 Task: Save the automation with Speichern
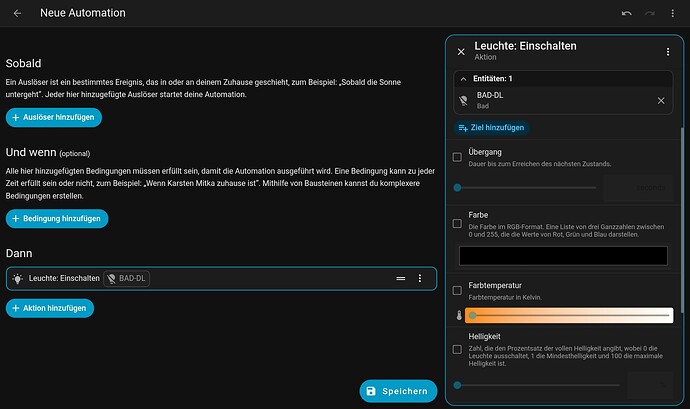point(398,391)
